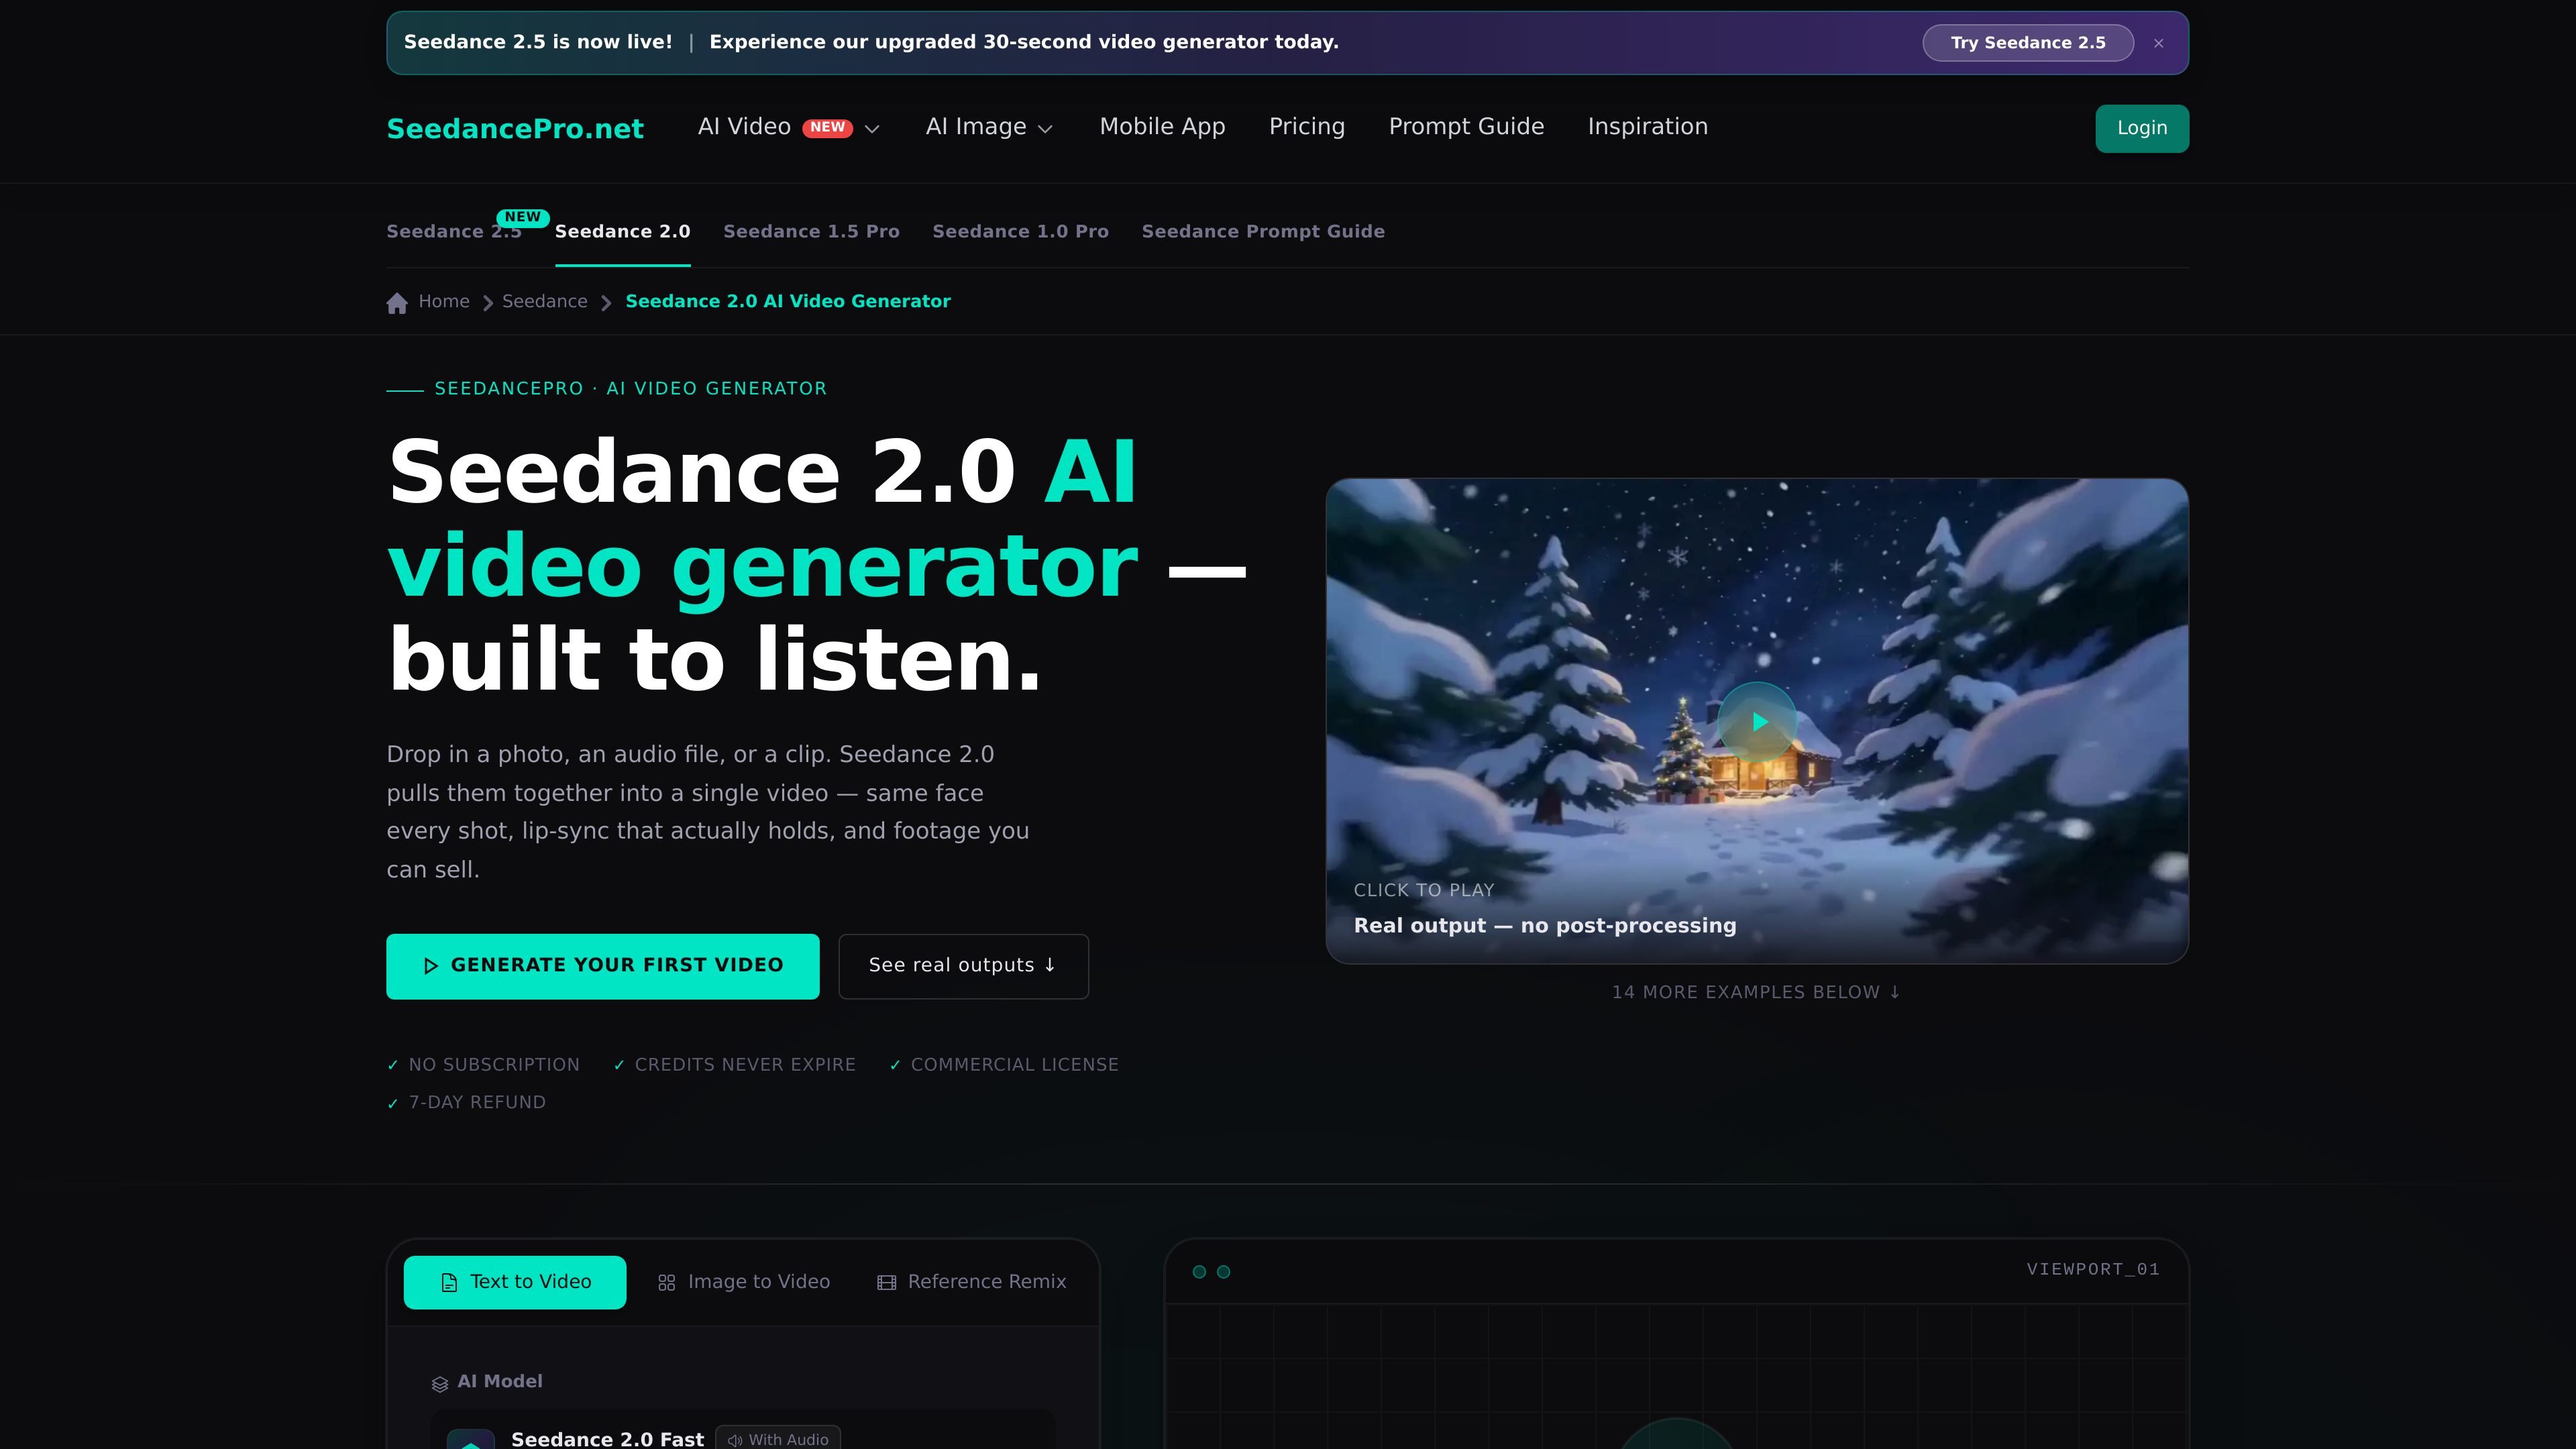The width and height of the screenshot is (2576, 1449).
Task: Click the VIEWPORT_01 label
Action: (2093, 1269)
